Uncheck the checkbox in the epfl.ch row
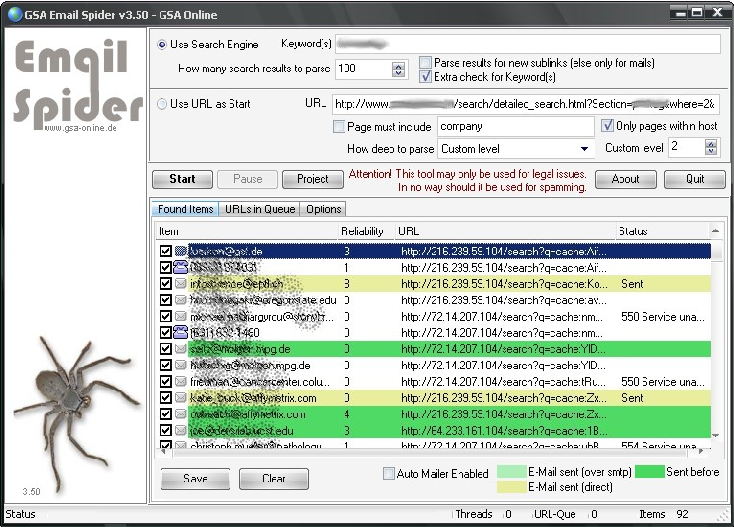 click(165, 284)
